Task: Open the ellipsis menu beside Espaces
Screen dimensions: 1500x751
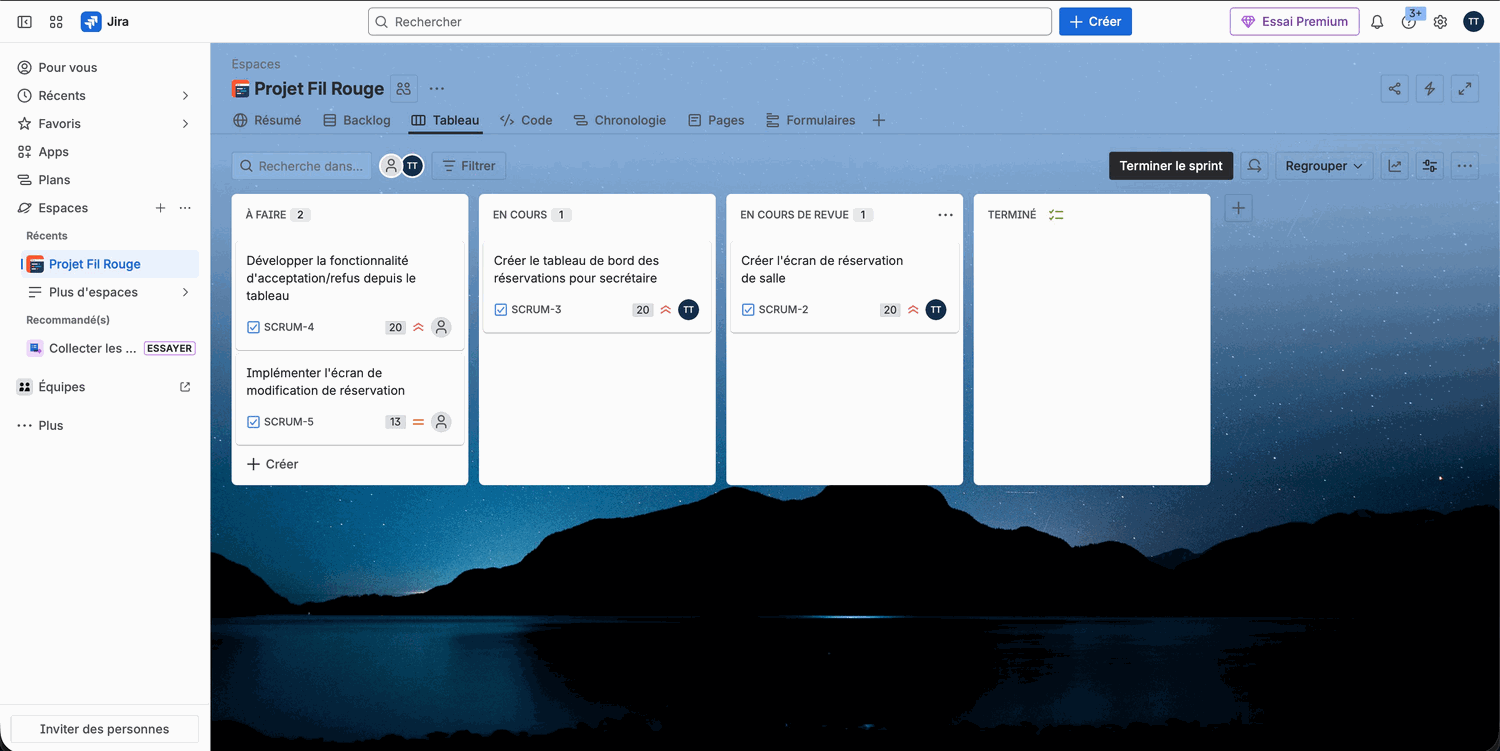Action: point(185,208)
